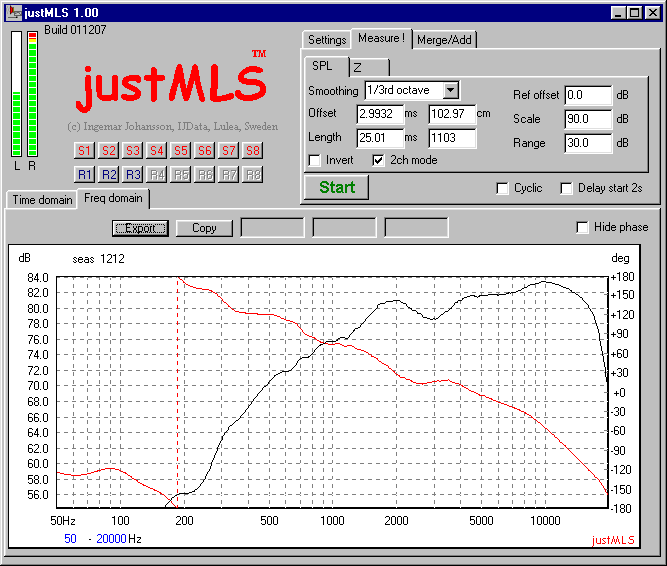Recall the R3 stored measurement

[x=132, y=174]
